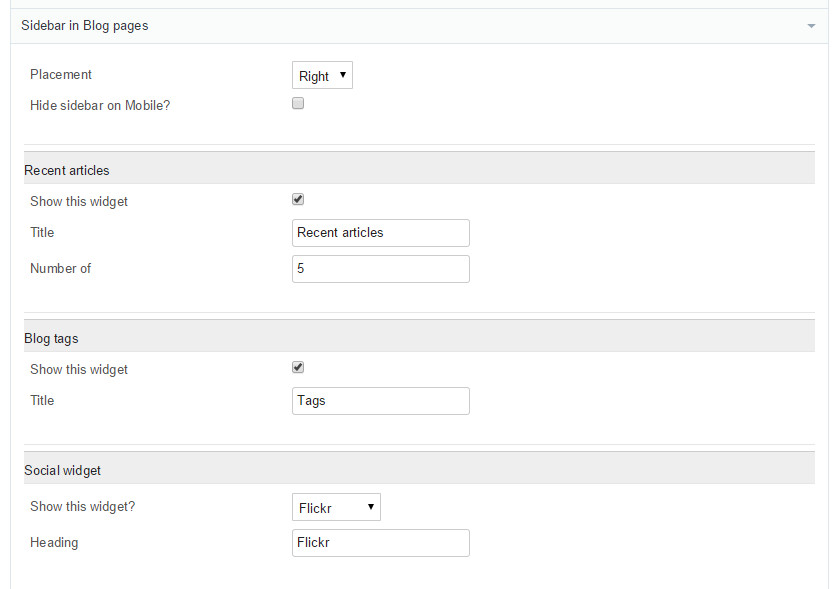The height and width of the screenshot is (589, 836).
Task: Click the Social widget dropdown arrow
Action: [371, 507]
